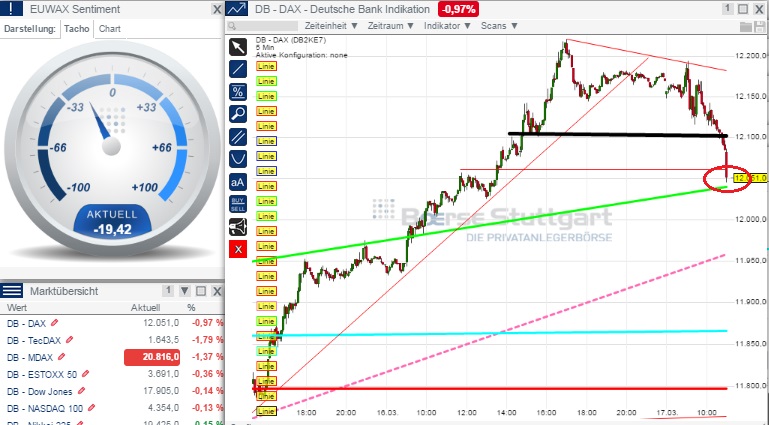
Task: Open the Zeitraum dropdown
Action: (x=391, y=26)
